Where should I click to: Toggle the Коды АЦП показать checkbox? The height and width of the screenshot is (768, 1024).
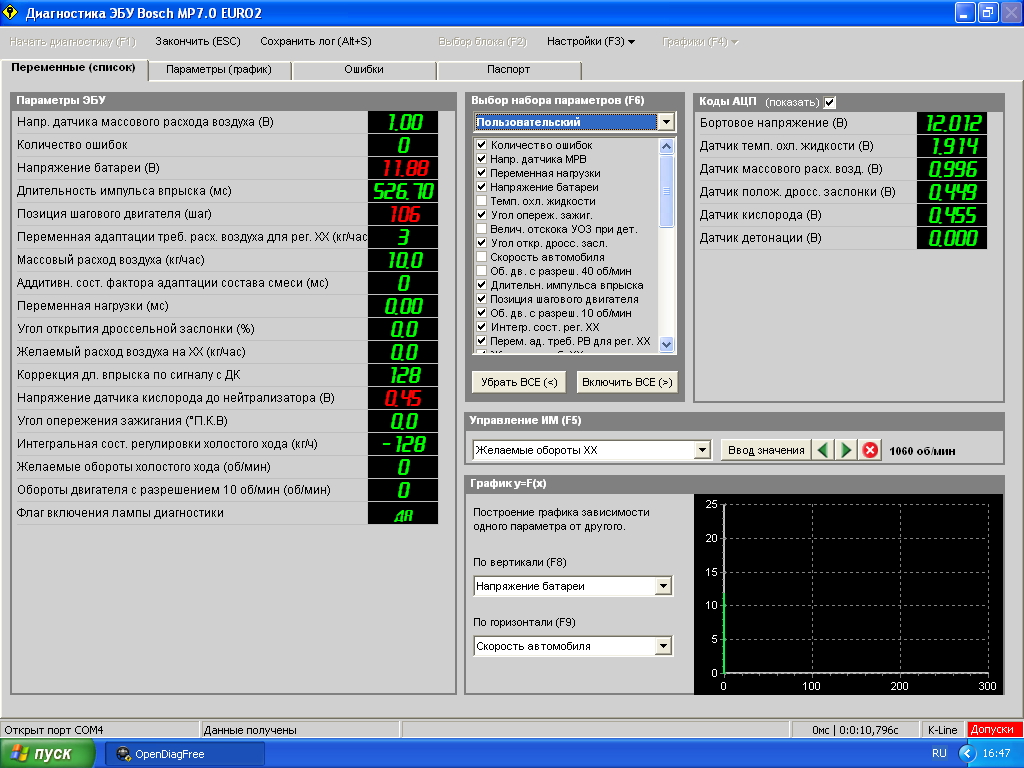(x=829, y=102)
